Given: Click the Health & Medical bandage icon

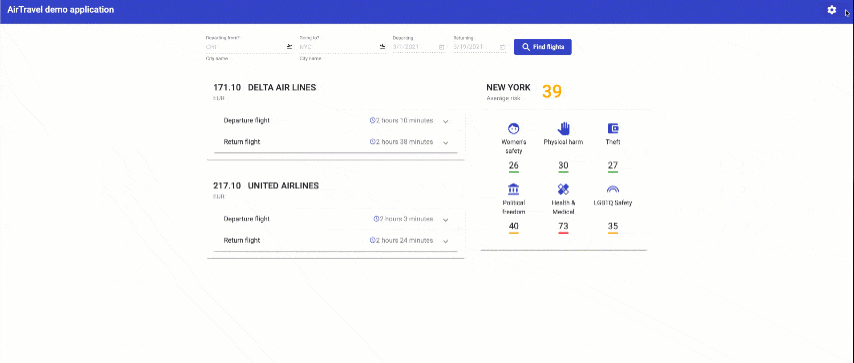Looking at the screenshot, I should (563, 189).
